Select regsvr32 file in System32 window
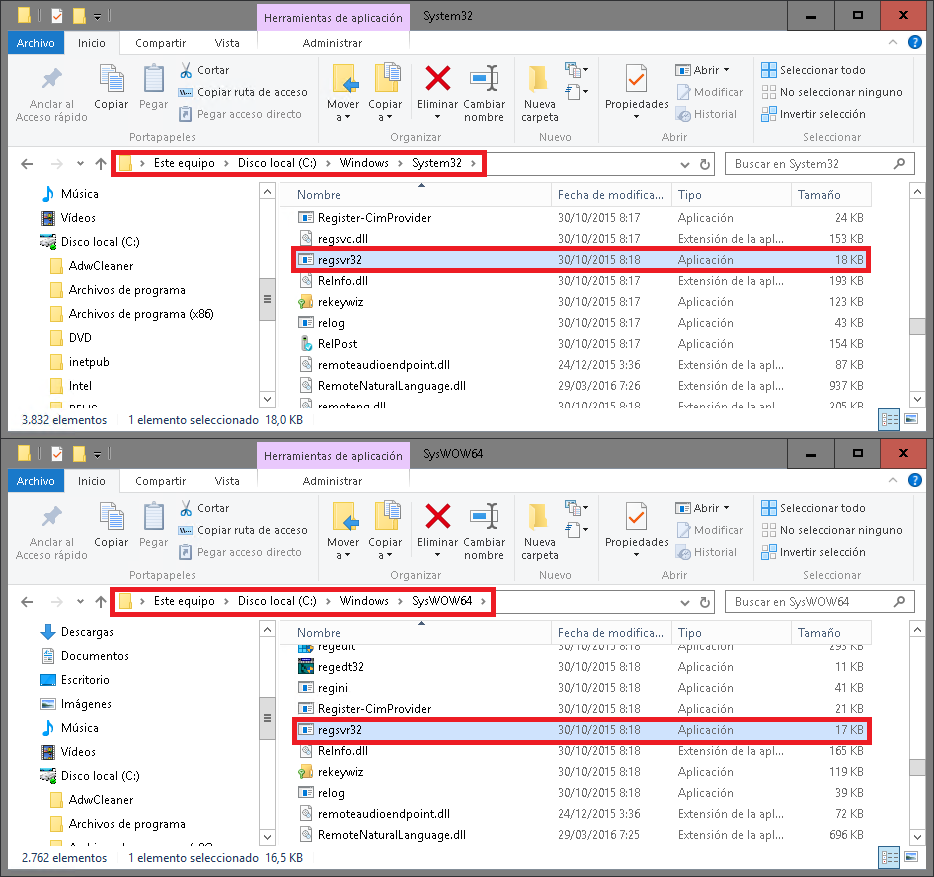The height and width of the screenshot is (877, 934). pyautogui.click(x=581, y=260)
